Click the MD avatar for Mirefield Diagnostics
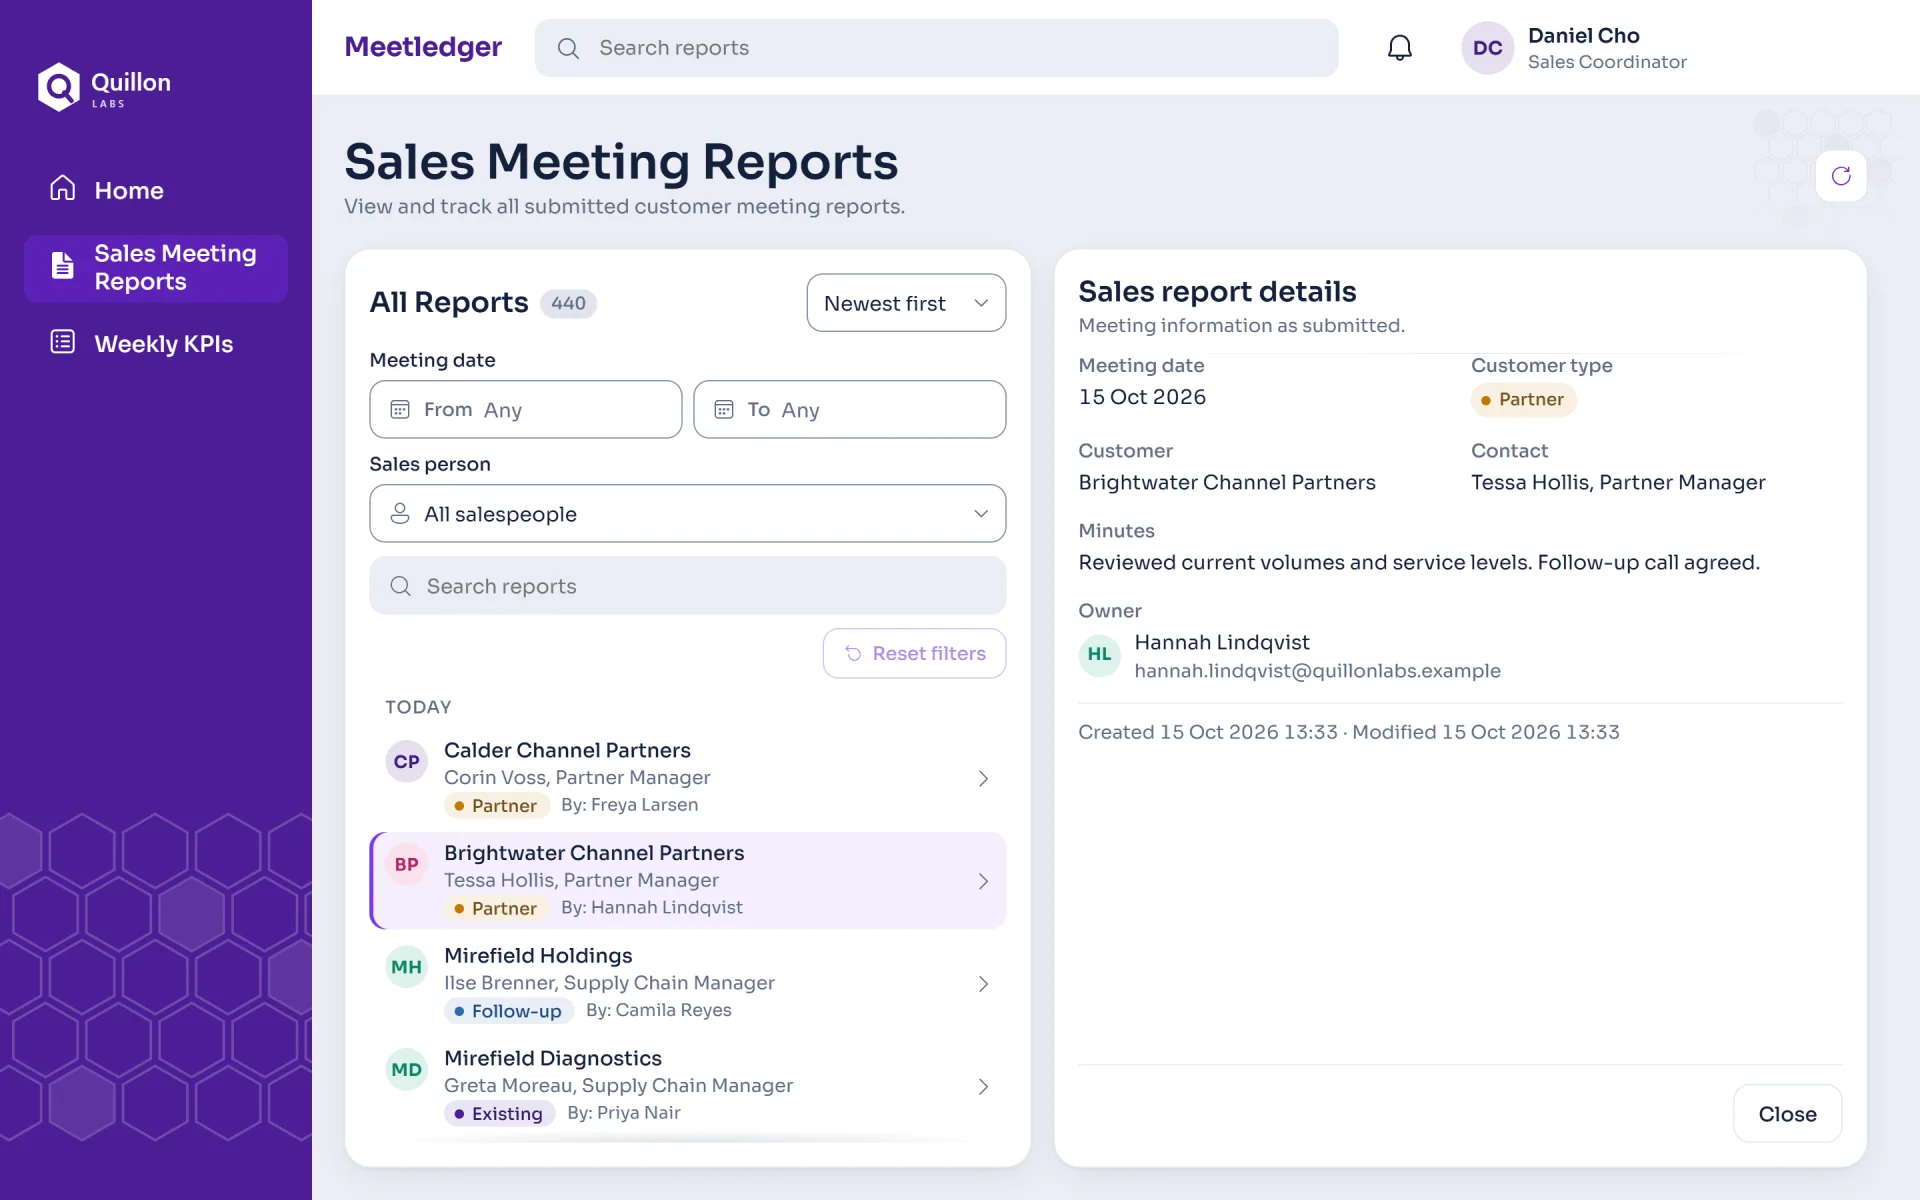The height and width of the screenshot is (1200, 1920). tap(406, 1070)
